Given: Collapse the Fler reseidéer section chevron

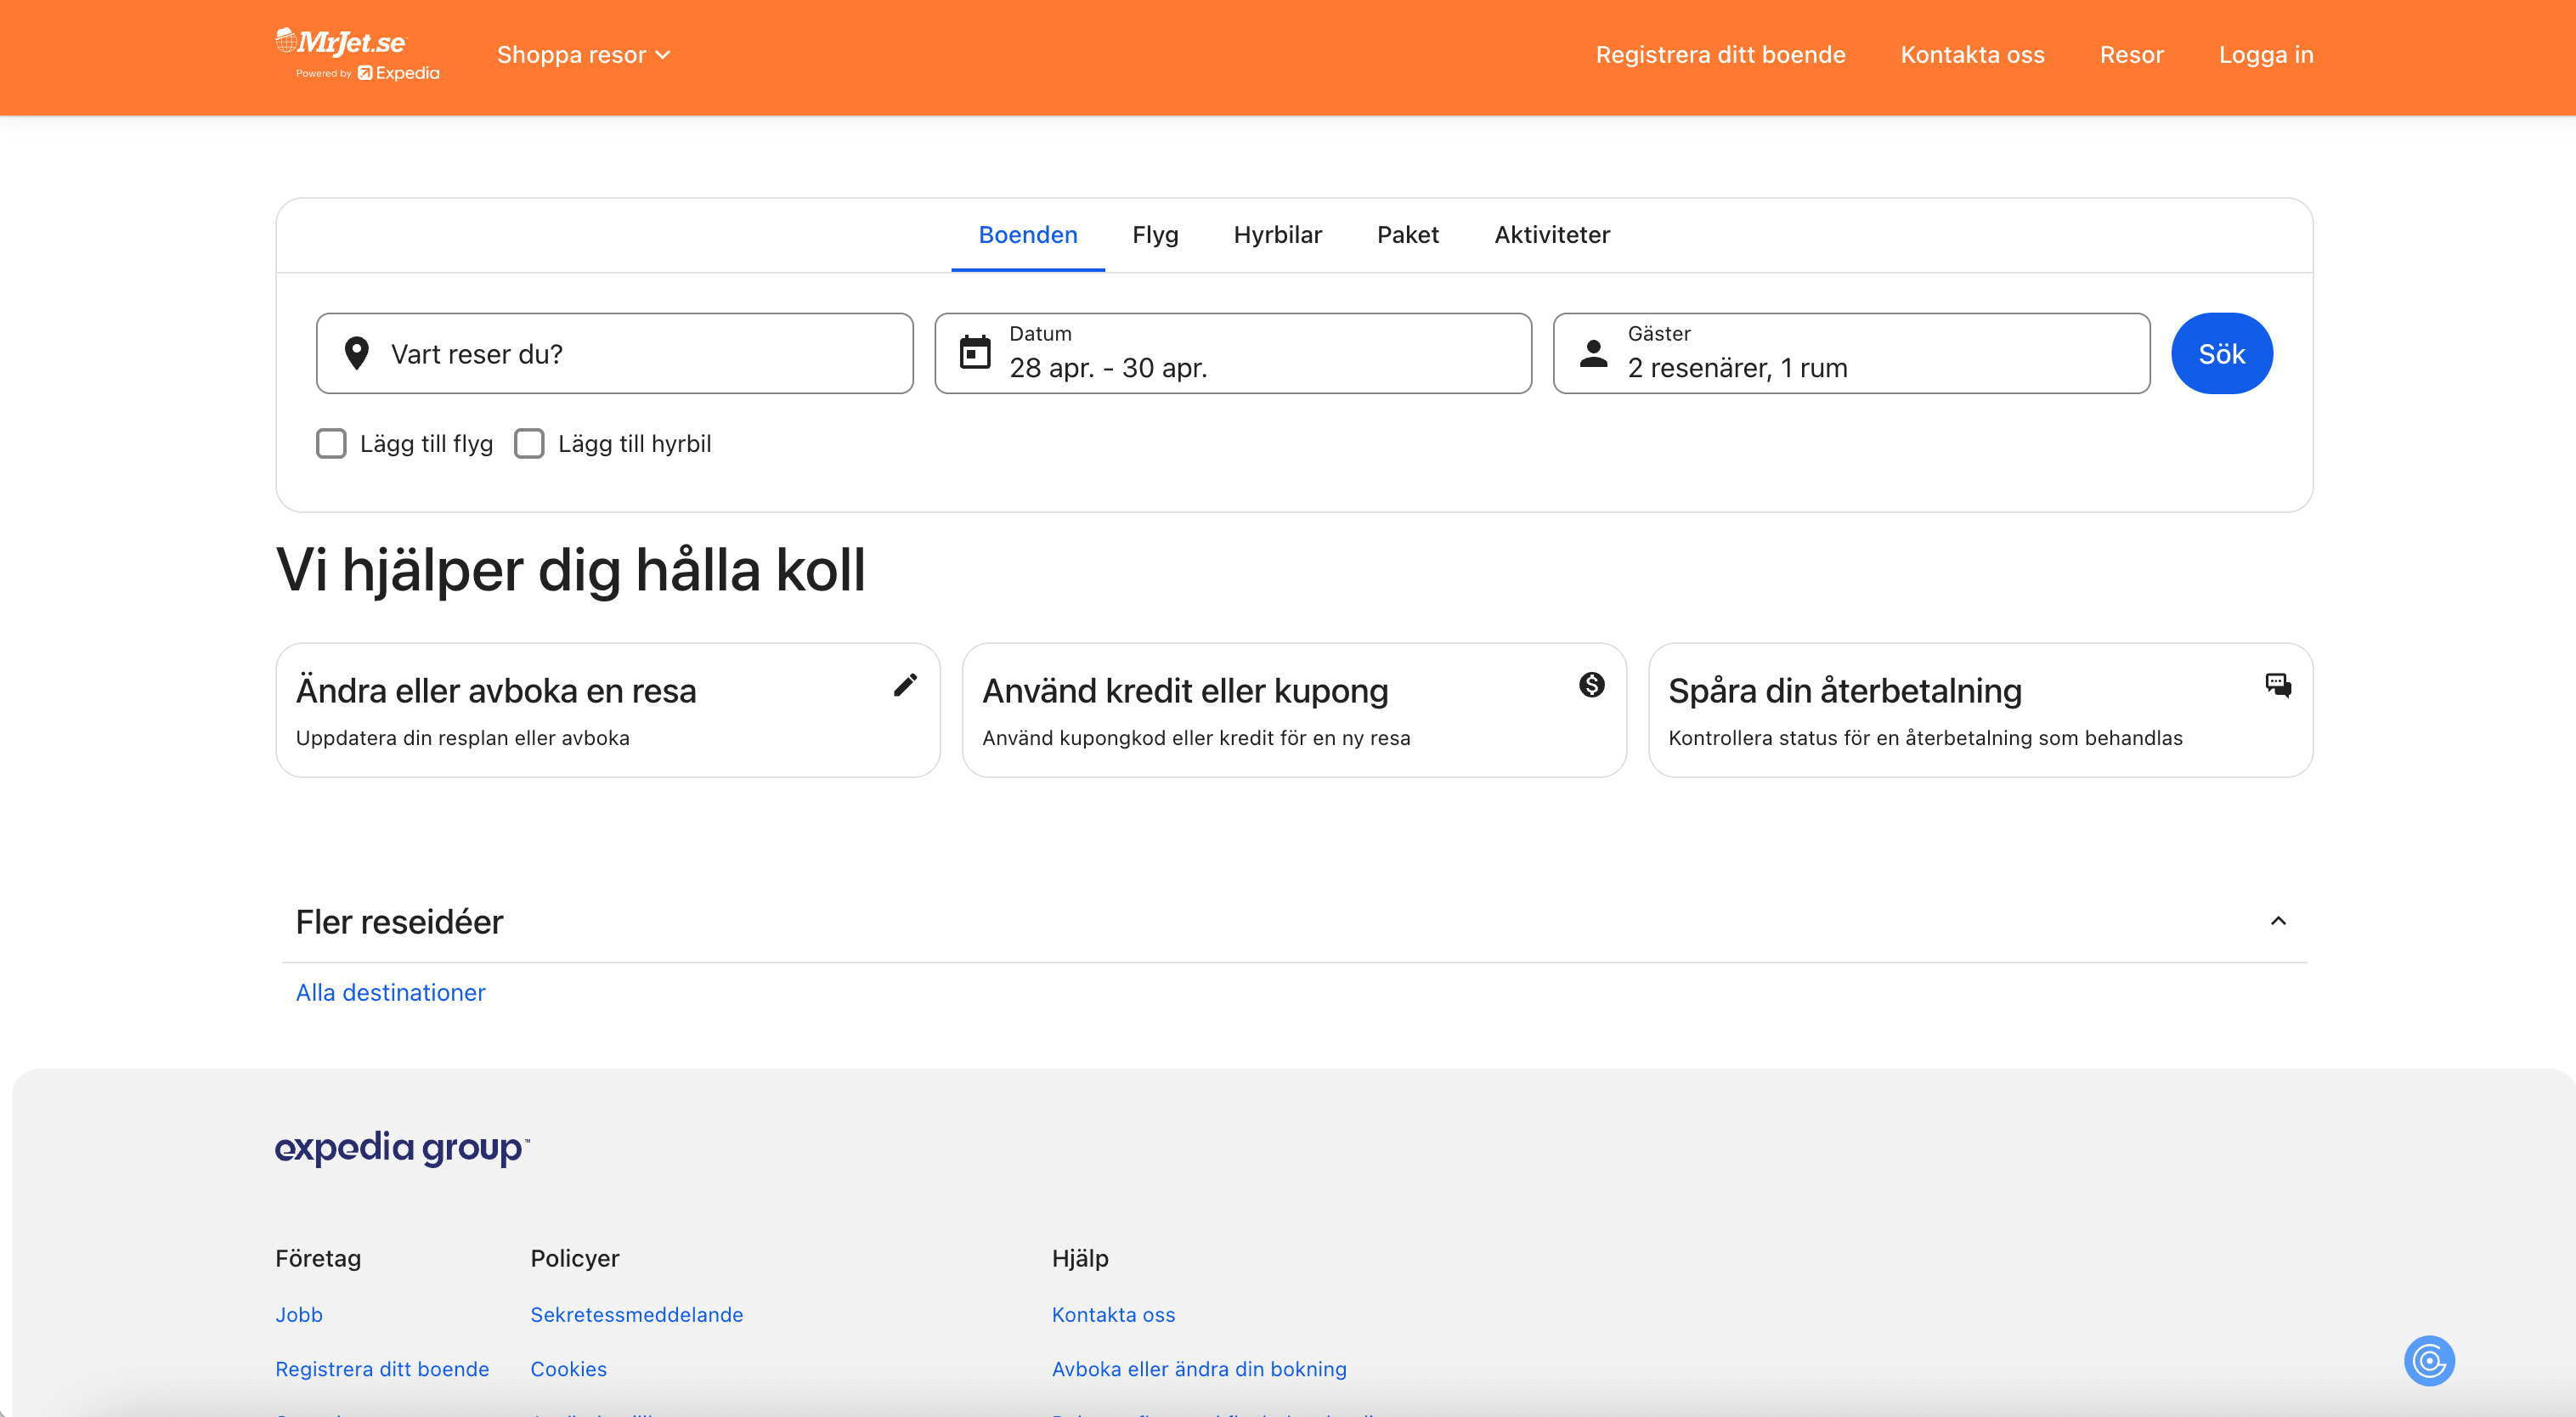Looking at the screenshot, I should pyautogui.click(x=2278, y=921).
